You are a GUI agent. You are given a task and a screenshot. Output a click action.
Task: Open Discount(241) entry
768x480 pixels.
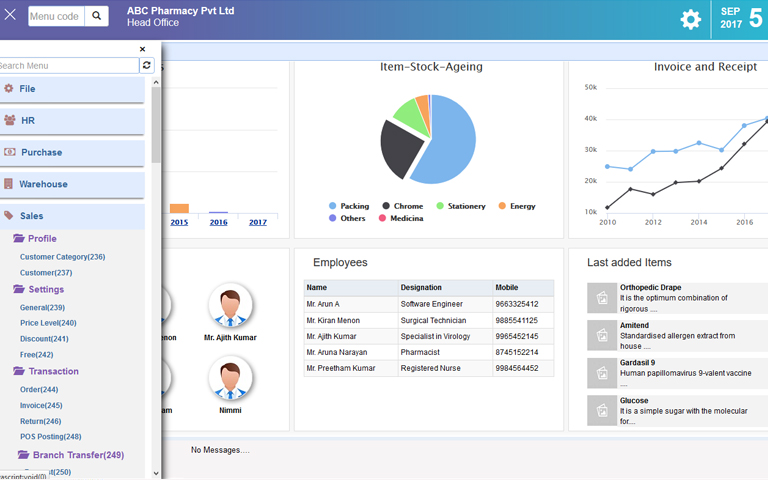[x=44, y=339]
